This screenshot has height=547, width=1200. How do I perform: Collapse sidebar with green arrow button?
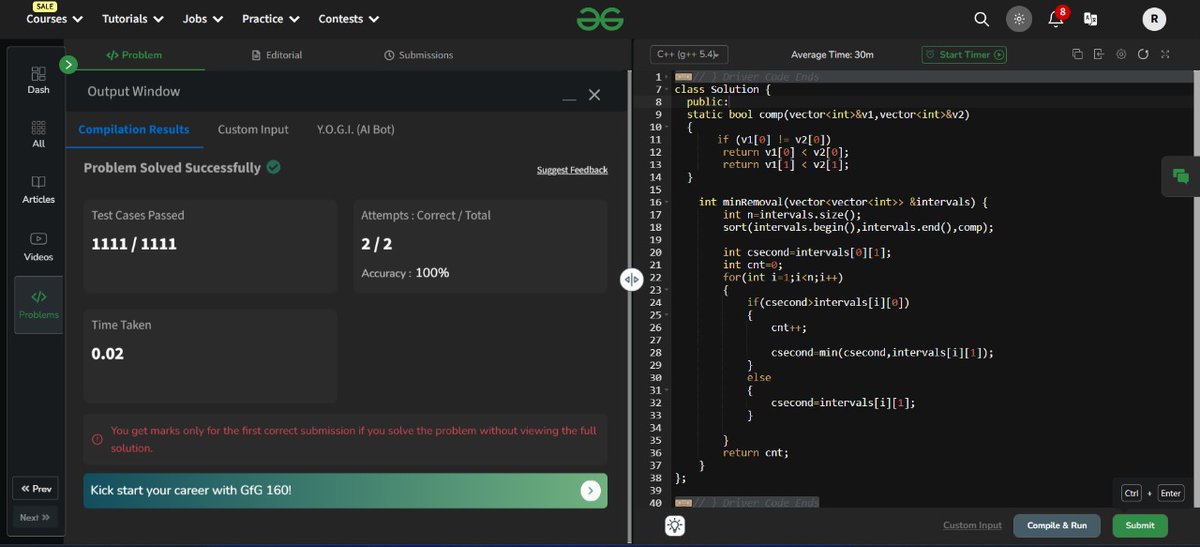(x=68, y=65)
